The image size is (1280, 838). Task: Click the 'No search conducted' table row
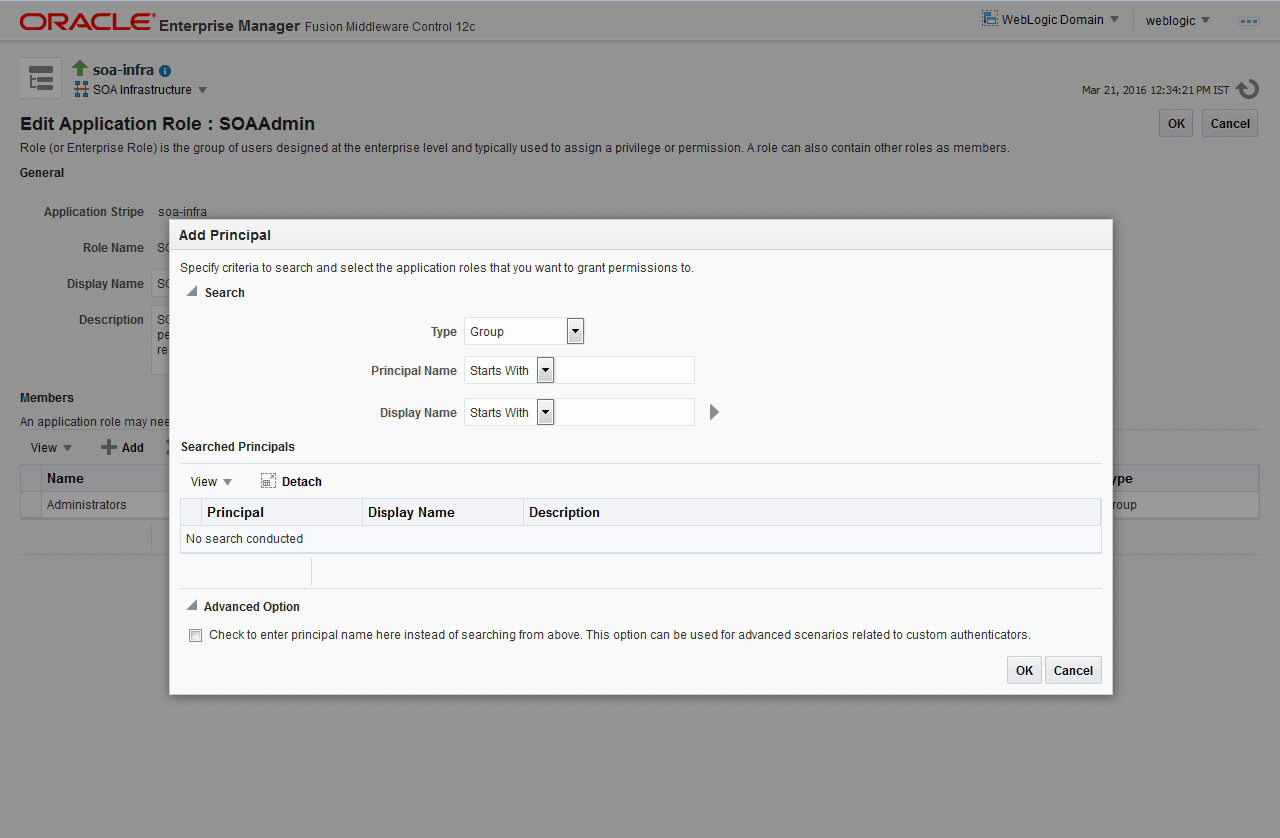(640, 539)
